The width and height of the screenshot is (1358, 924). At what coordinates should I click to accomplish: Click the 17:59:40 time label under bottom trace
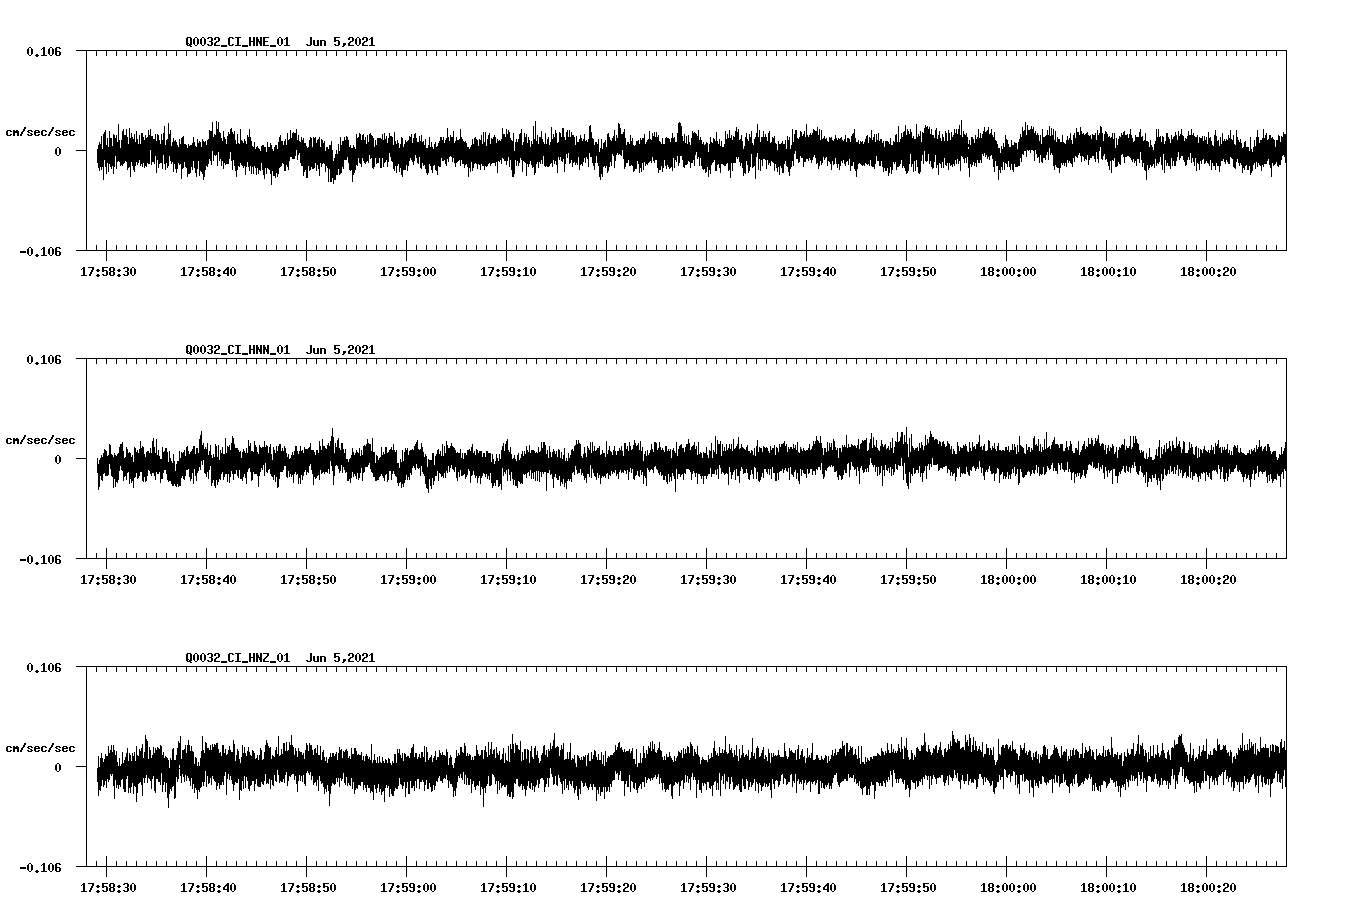[x=806, y=887]
